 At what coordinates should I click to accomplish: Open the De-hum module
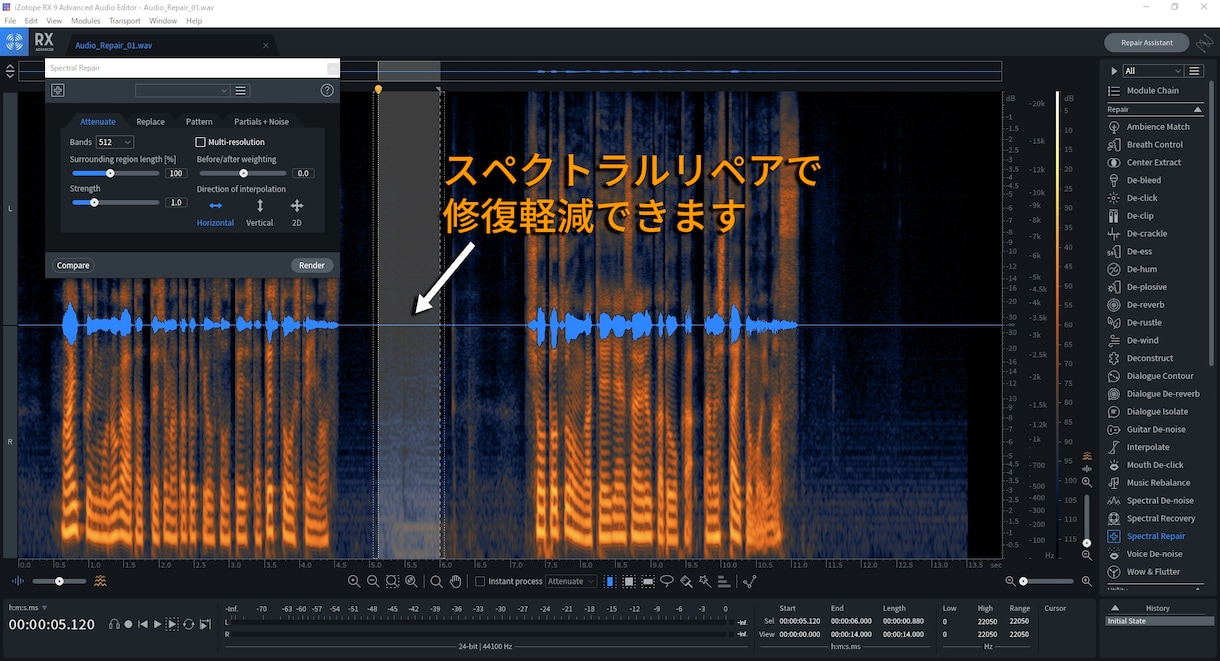1155,269
